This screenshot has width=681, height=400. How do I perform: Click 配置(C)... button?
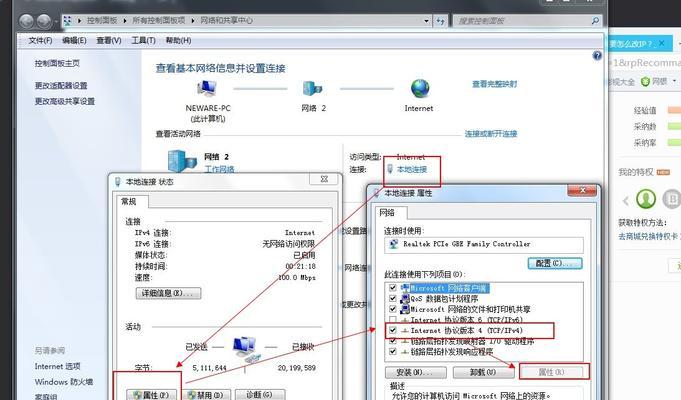[555, 263]
